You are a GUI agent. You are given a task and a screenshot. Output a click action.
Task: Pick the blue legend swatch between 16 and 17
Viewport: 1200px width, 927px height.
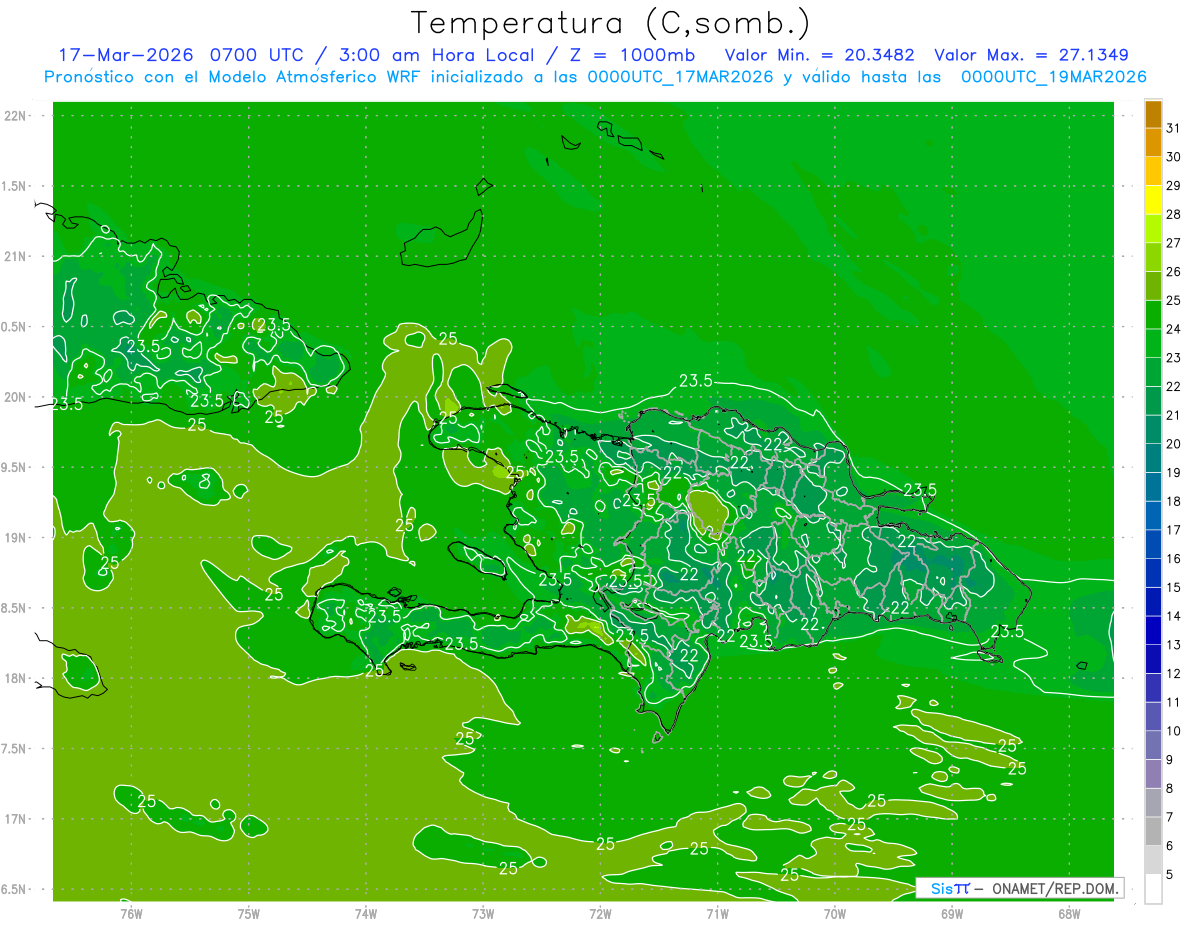(x=1153, y=544)
